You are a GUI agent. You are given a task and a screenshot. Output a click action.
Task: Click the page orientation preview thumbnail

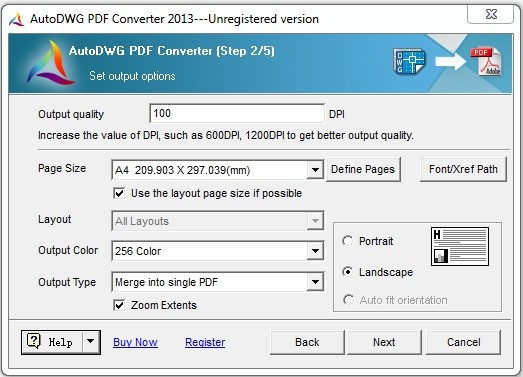pos(460,246)
